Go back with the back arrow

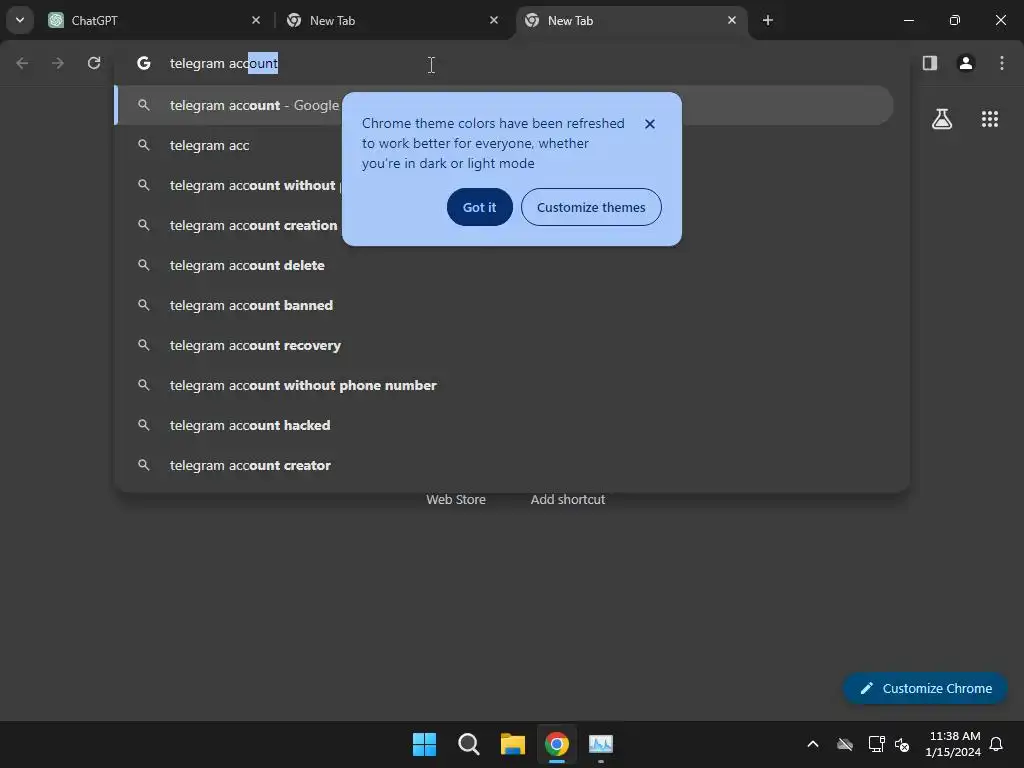(x=22, y=63)
